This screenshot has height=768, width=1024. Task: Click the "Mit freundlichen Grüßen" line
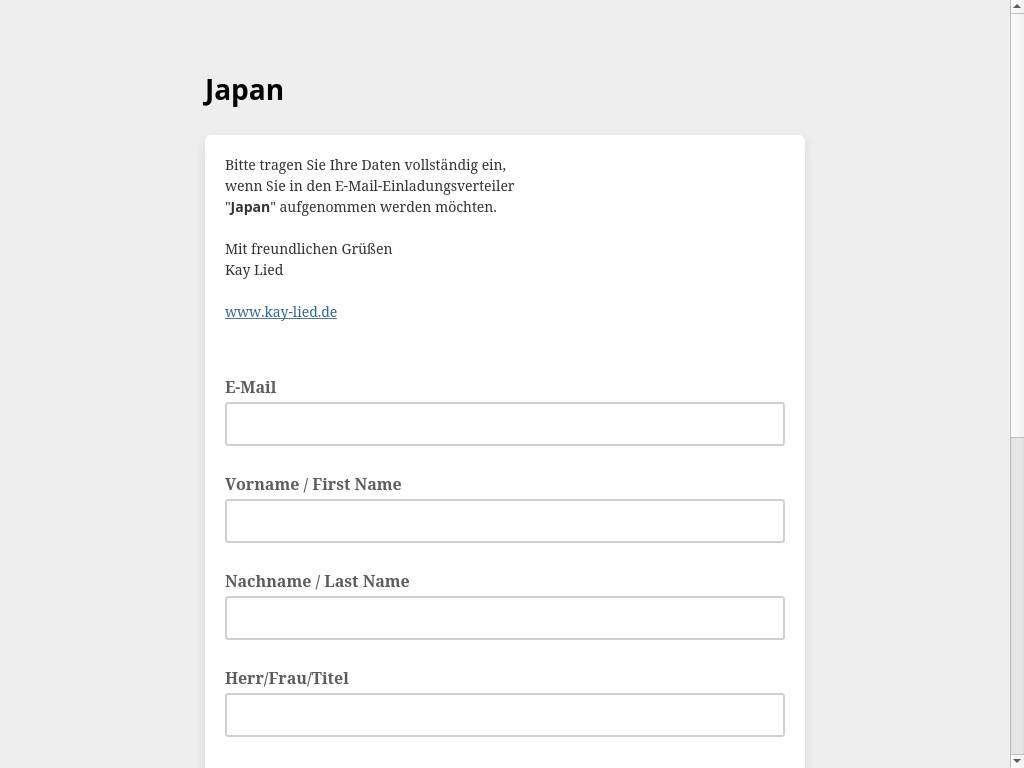pos(308,249)
